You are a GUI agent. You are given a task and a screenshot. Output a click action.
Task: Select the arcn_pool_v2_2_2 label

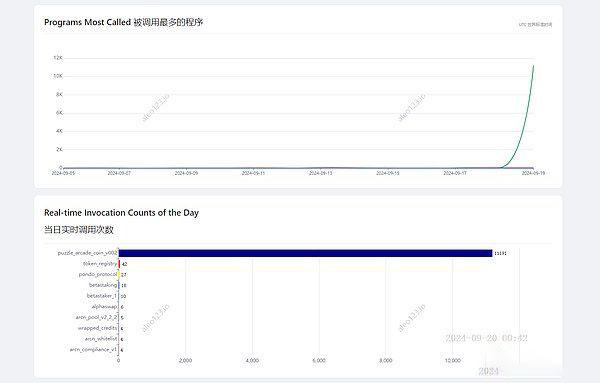(x=96, y=317)
